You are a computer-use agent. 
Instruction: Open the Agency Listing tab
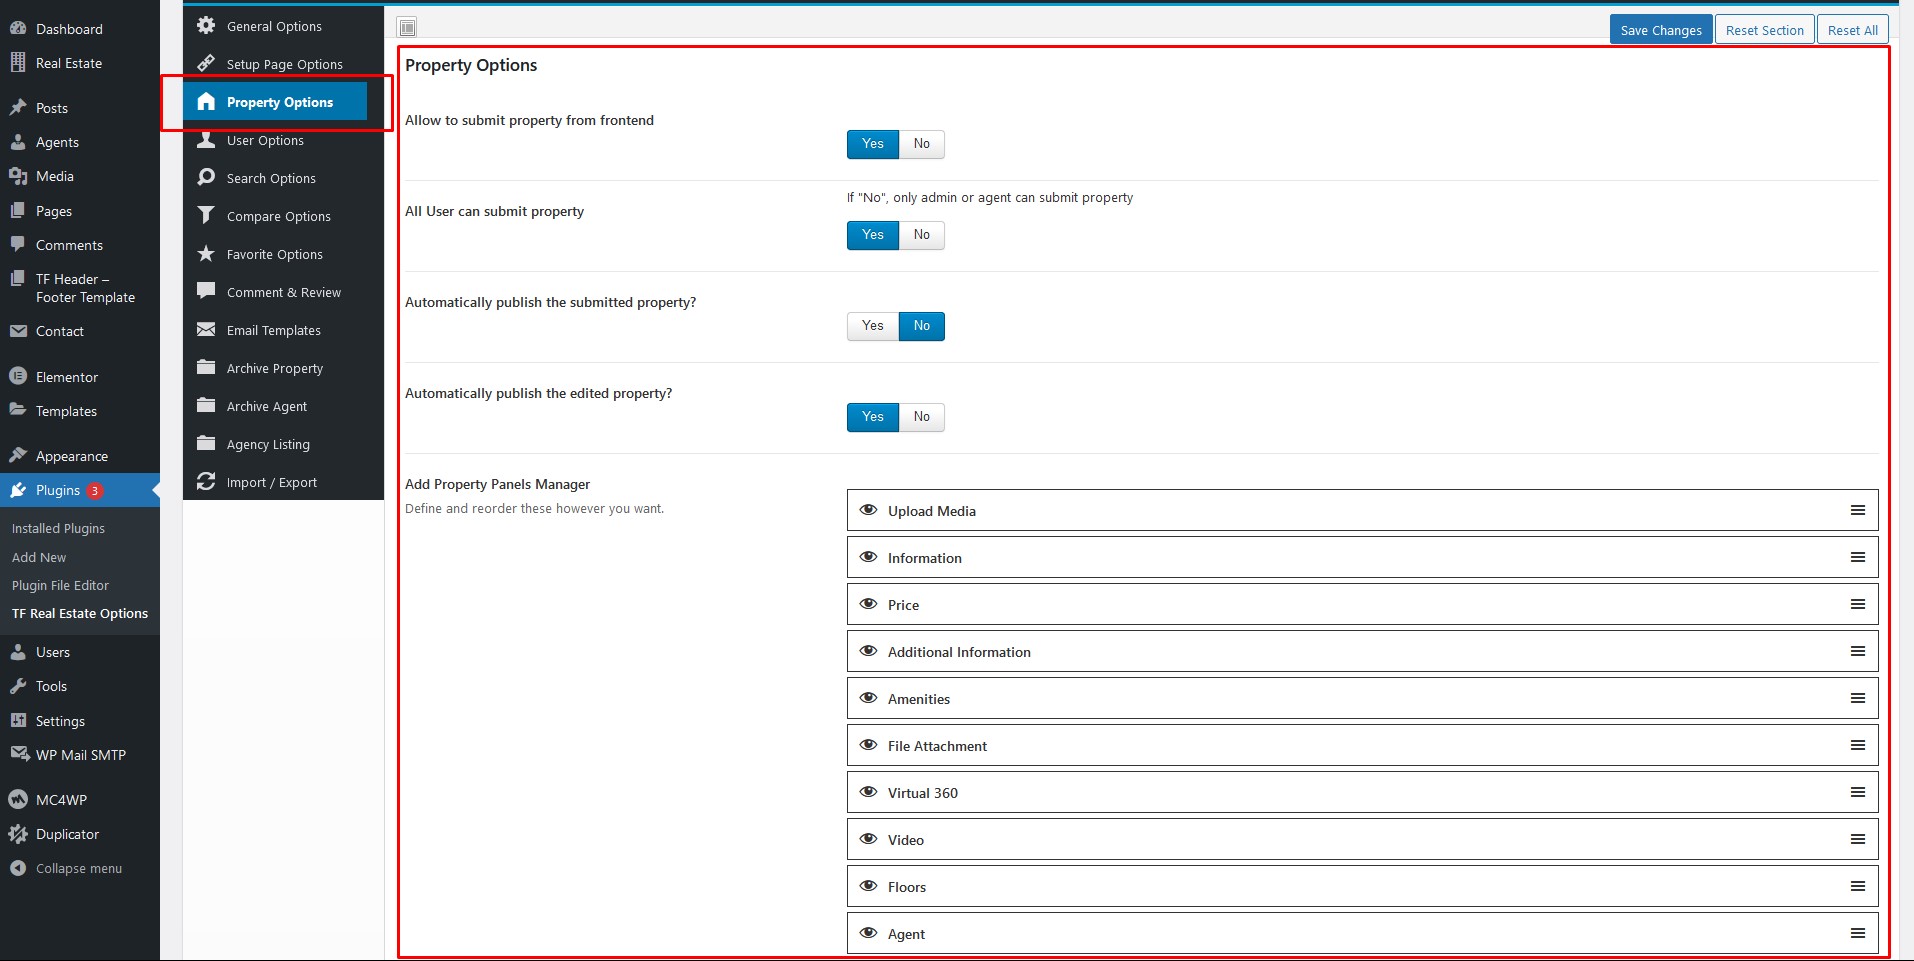[283, 444]
